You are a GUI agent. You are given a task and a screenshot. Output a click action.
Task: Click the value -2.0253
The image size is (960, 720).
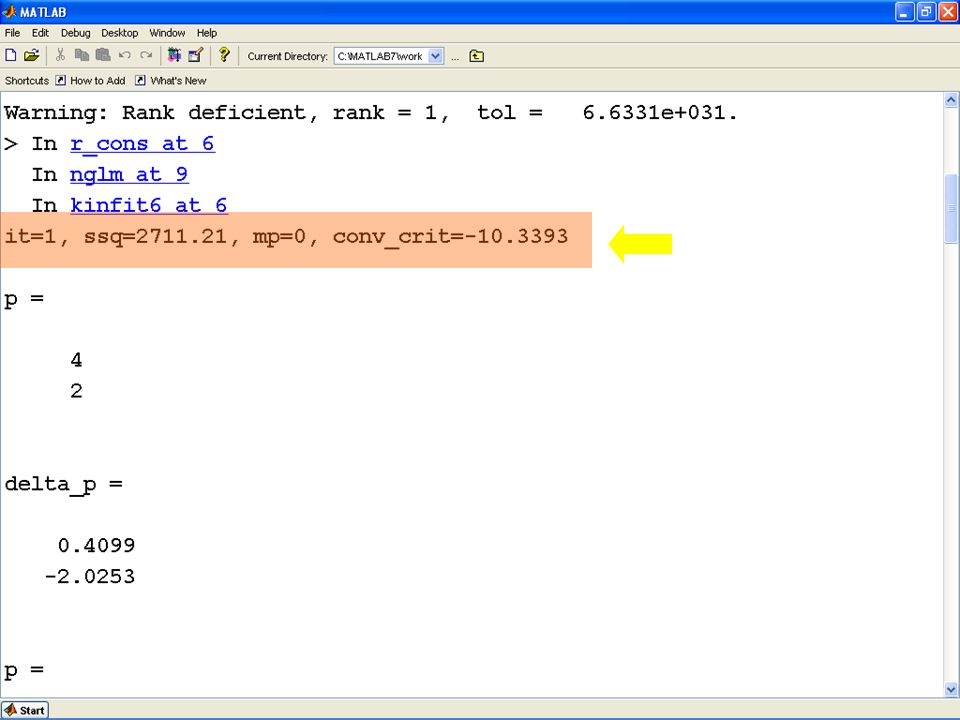click(89, 577)
